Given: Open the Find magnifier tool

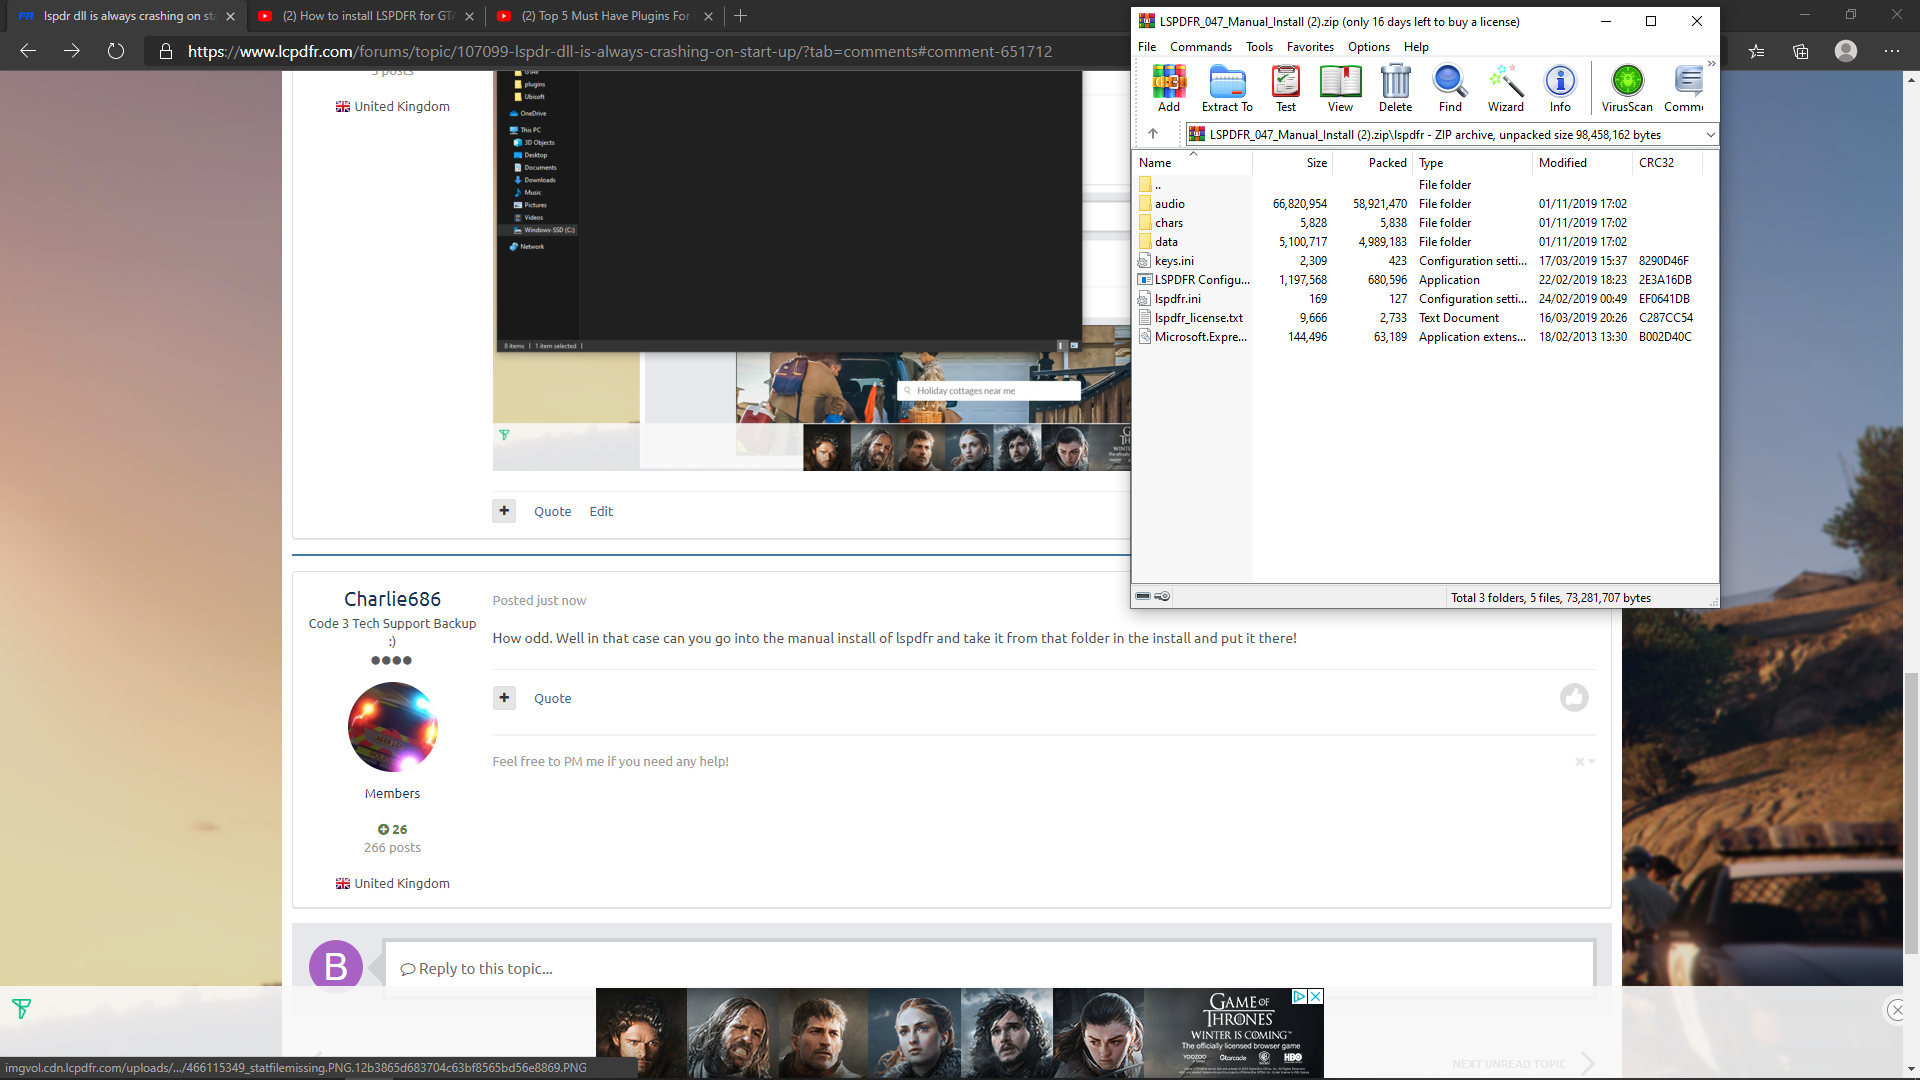Looking at the screenshot, I should [x=1450, y=87].
